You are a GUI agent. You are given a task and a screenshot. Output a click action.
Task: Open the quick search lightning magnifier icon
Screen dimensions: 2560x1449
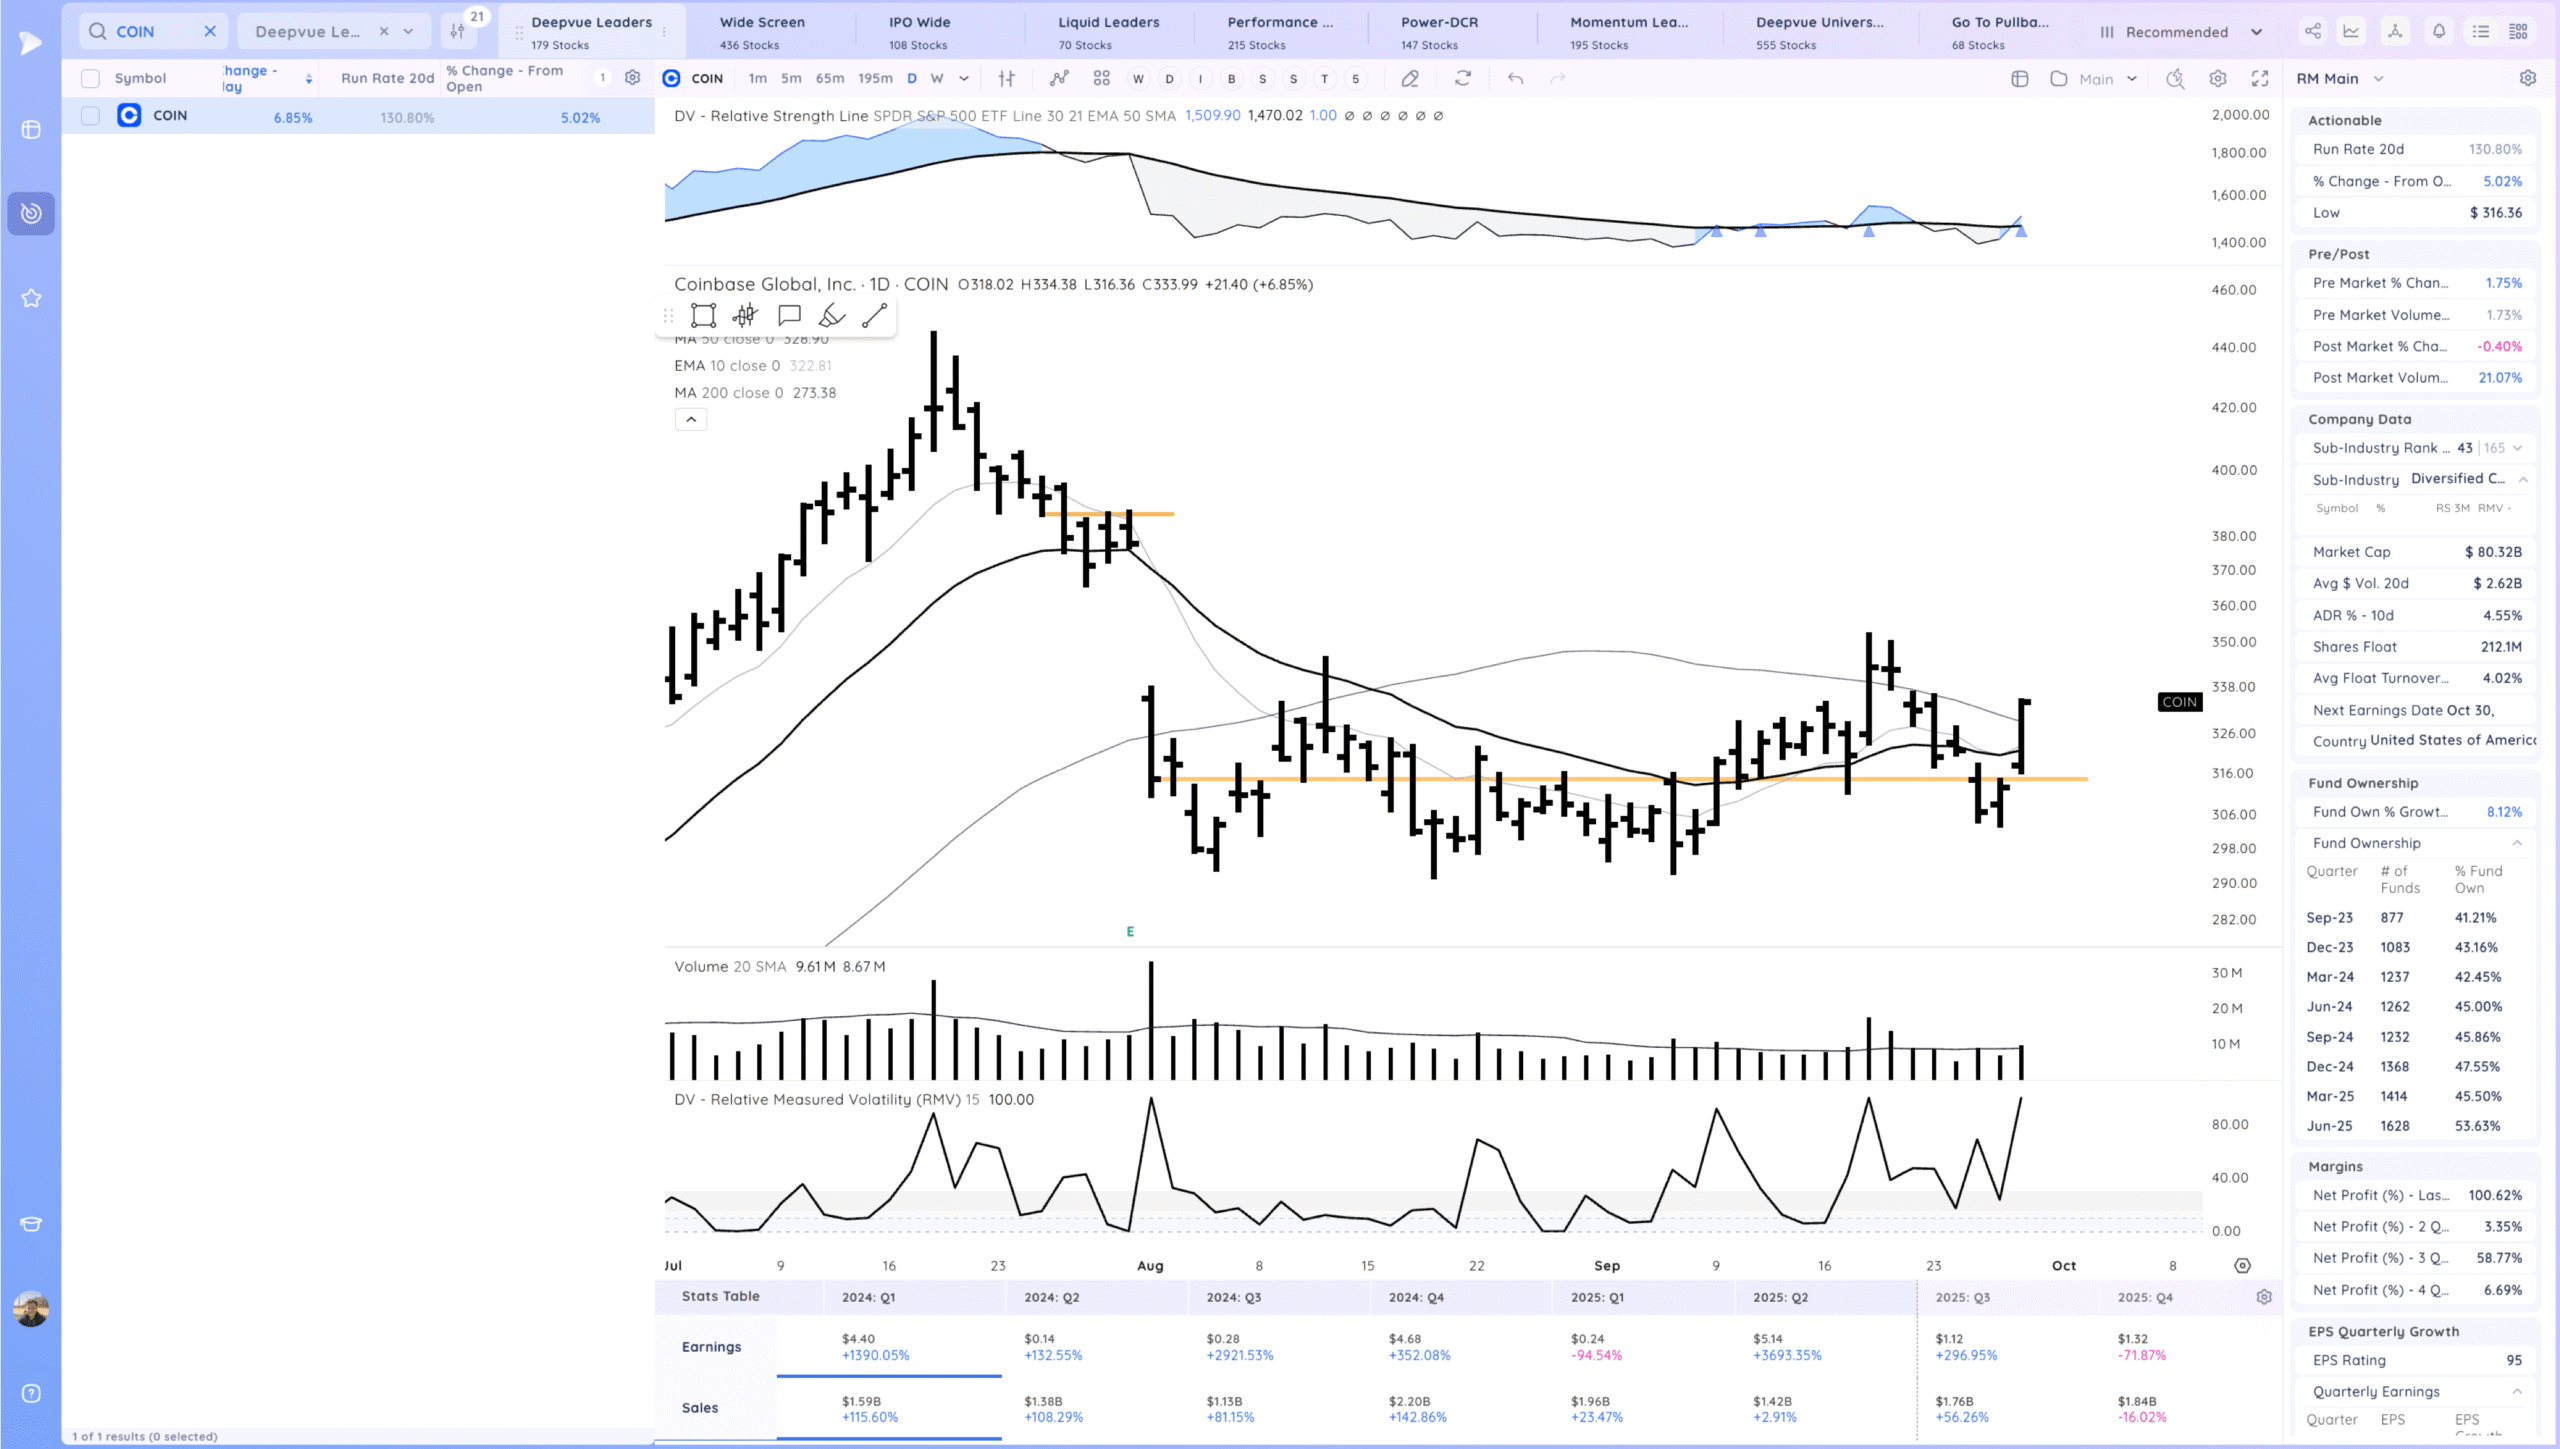(2175, 78)
